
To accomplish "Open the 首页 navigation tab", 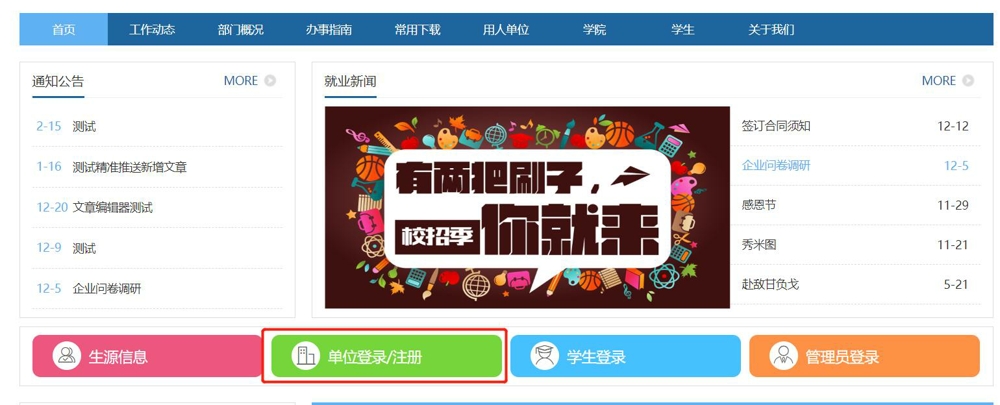I will pyautogui.click(x=64, y=29).
